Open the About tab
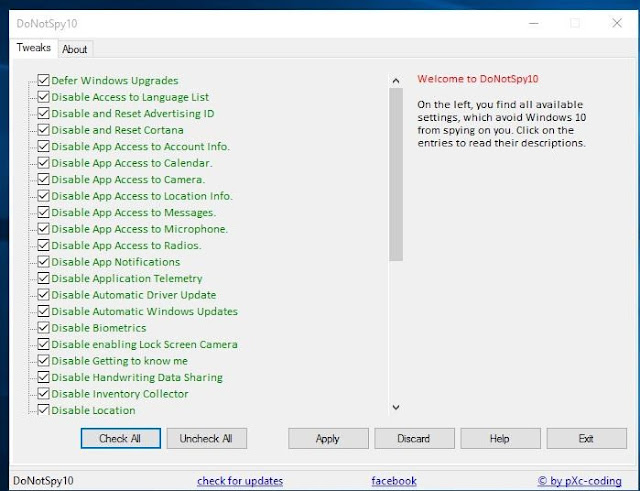Screen dimensions: 640x491 tap(75, 49)
